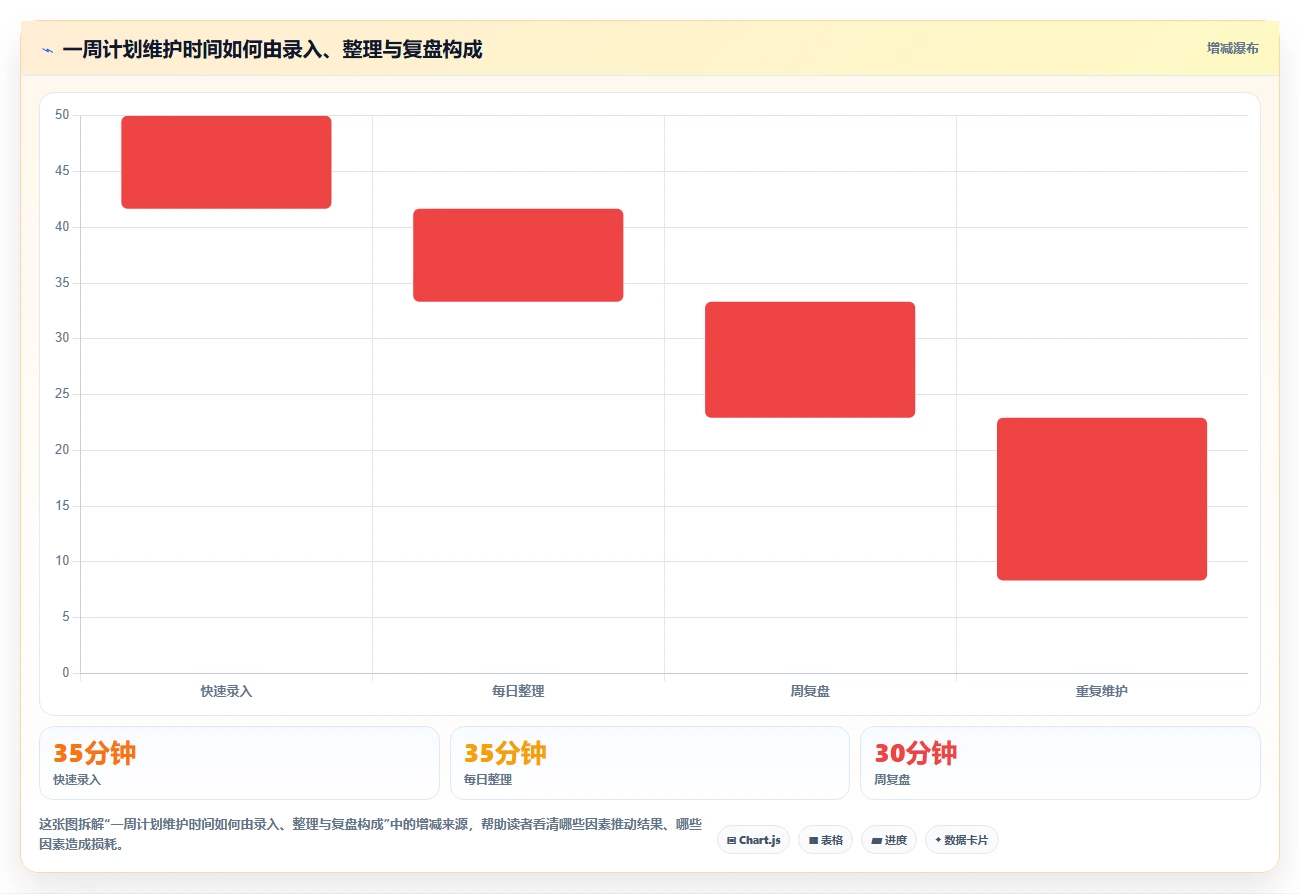
Task: Select the 表格 tag chip
Action: [x=825, y=840]
